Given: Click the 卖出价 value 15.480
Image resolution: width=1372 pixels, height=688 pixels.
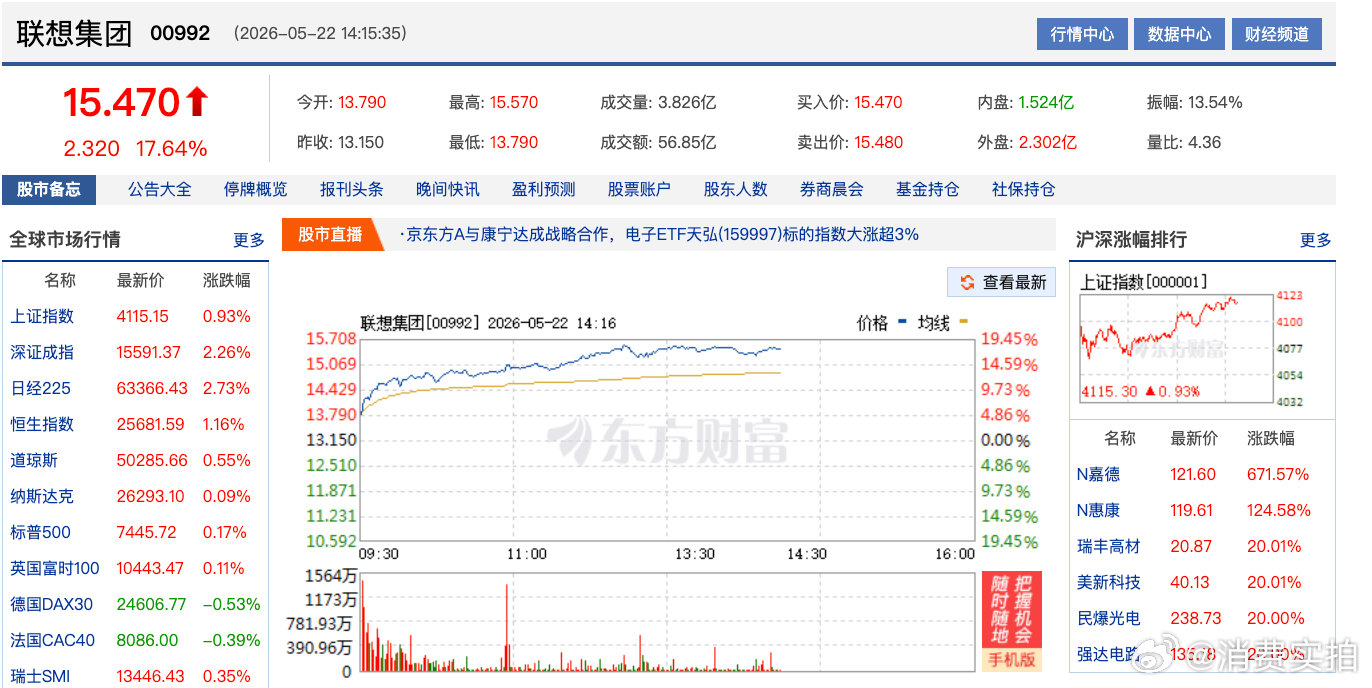Looking at the screenshot, I should click(x=878, y=142).
